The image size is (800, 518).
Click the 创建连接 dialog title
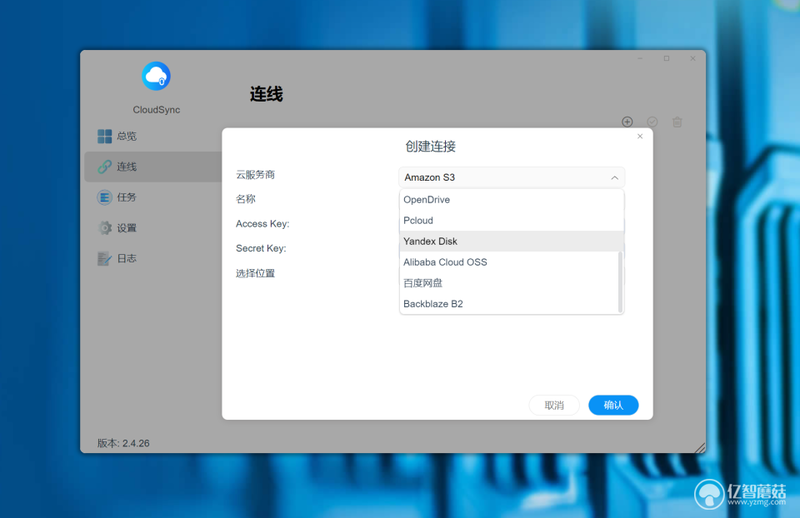tap(431, 146)
